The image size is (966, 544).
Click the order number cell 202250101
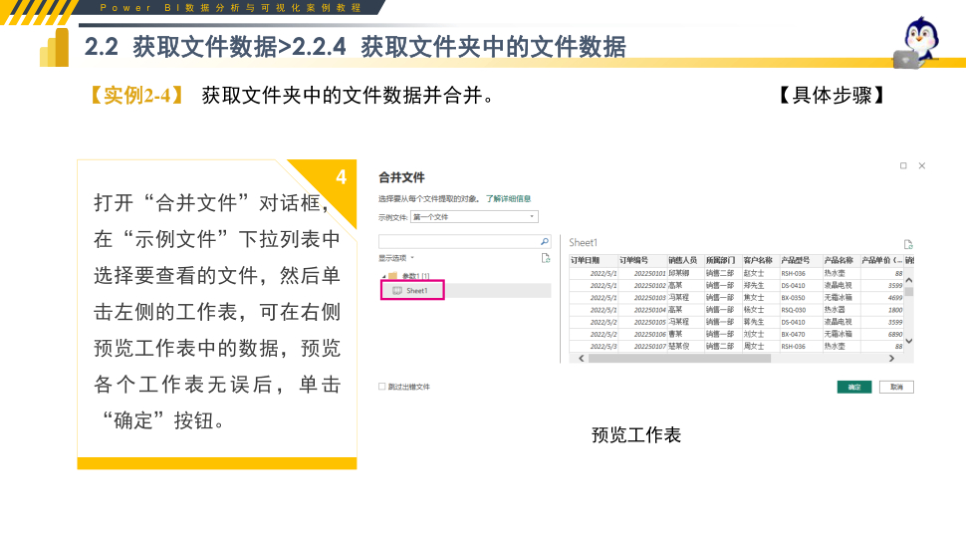pos(649,274)
